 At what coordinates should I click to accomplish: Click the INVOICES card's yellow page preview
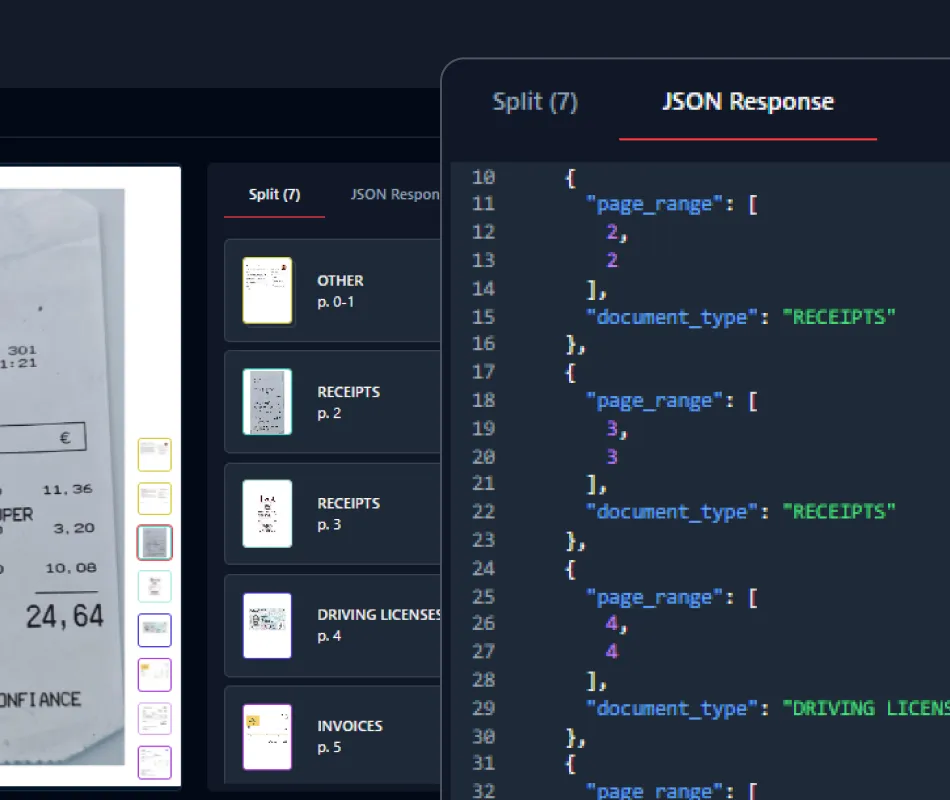coord(266,735)
